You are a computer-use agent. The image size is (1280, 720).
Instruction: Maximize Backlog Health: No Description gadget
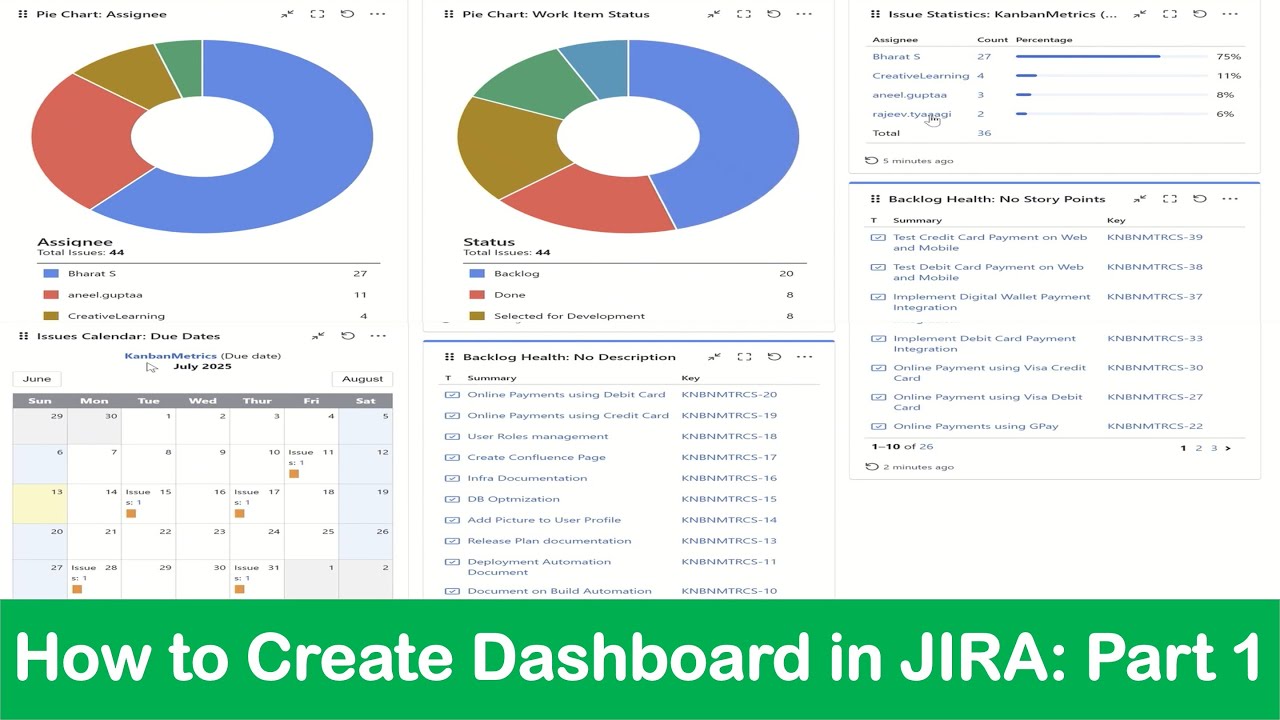point(743,357)
